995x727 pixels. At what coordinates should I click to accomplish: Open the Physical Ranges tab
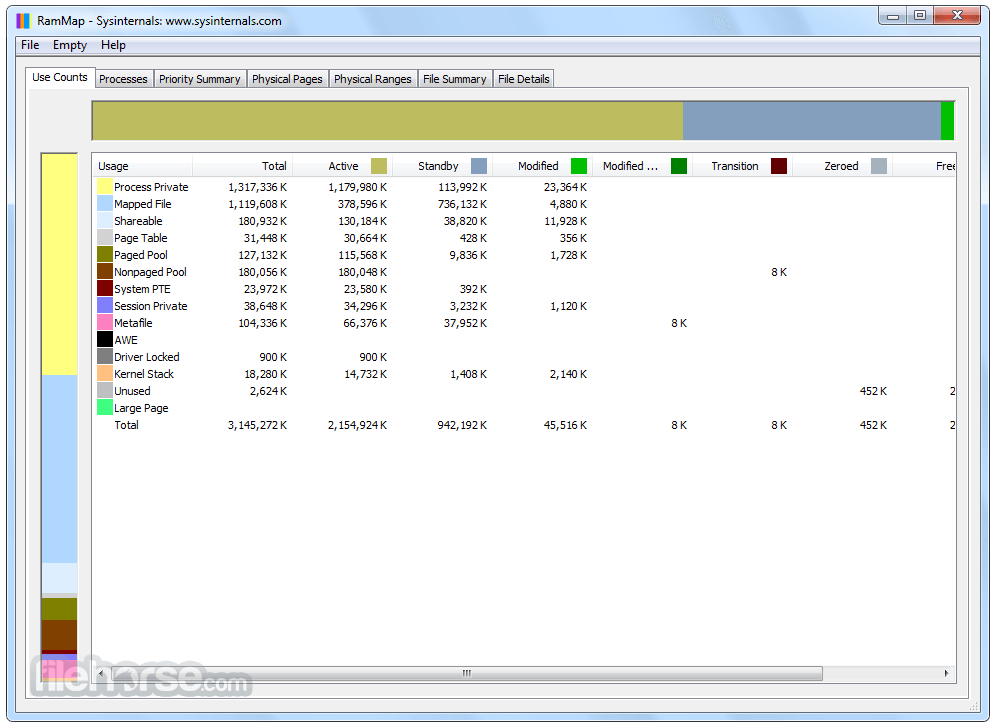372,79
